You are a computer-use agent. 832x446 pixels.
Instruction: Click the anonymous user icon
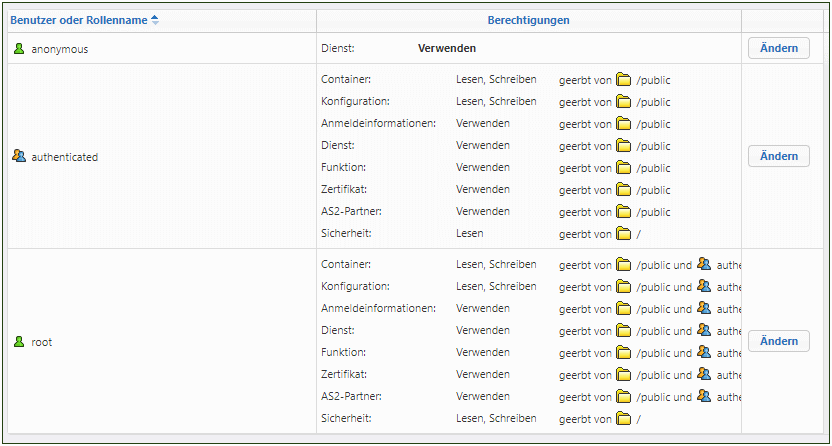[x=18, y=48]
